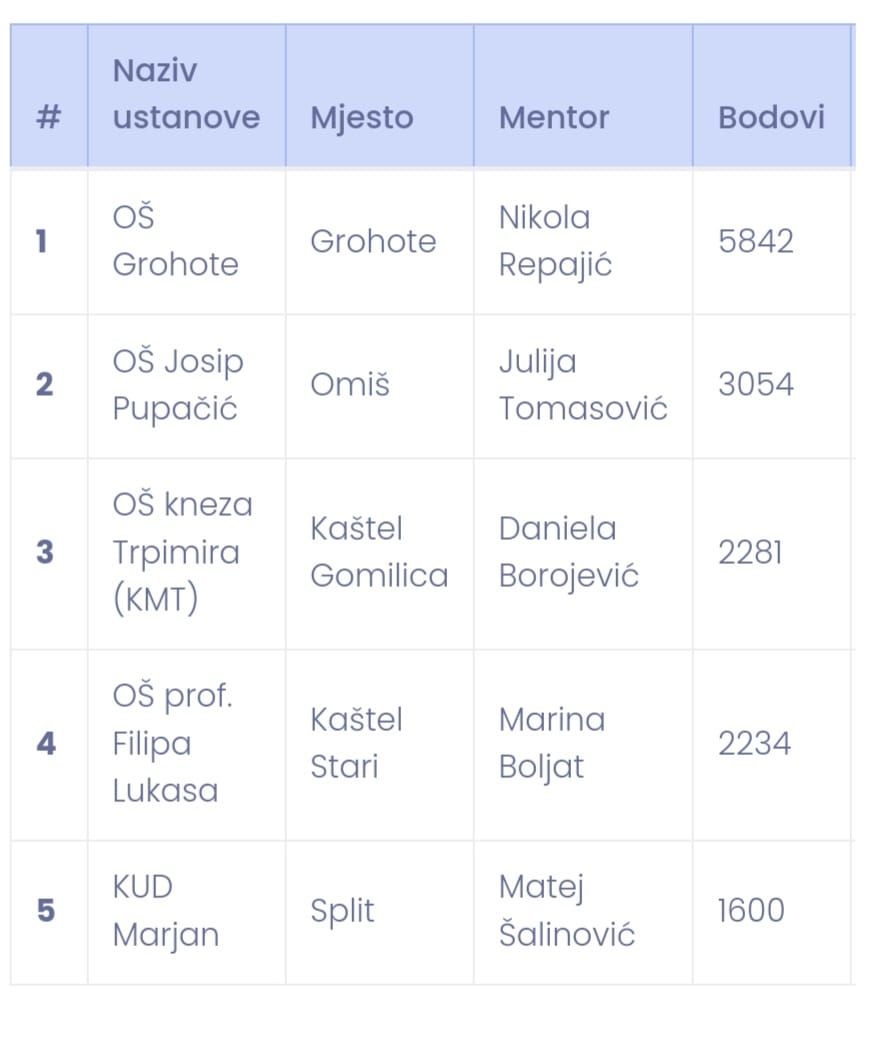Select the OŠ prof. Filipa Lukasa row
This screenshot has width=880, height=1041.
tap(432, 744)
